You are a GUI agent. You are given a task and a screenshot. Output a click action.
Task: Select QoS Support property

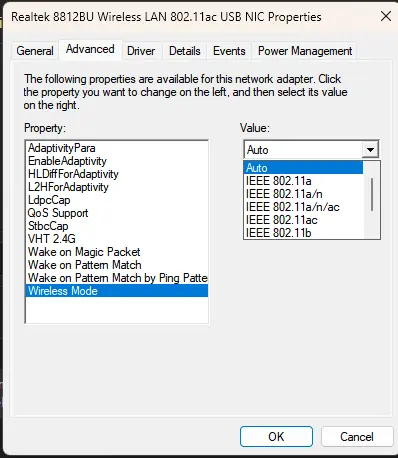pyautogui.click(x=117, y=213)
